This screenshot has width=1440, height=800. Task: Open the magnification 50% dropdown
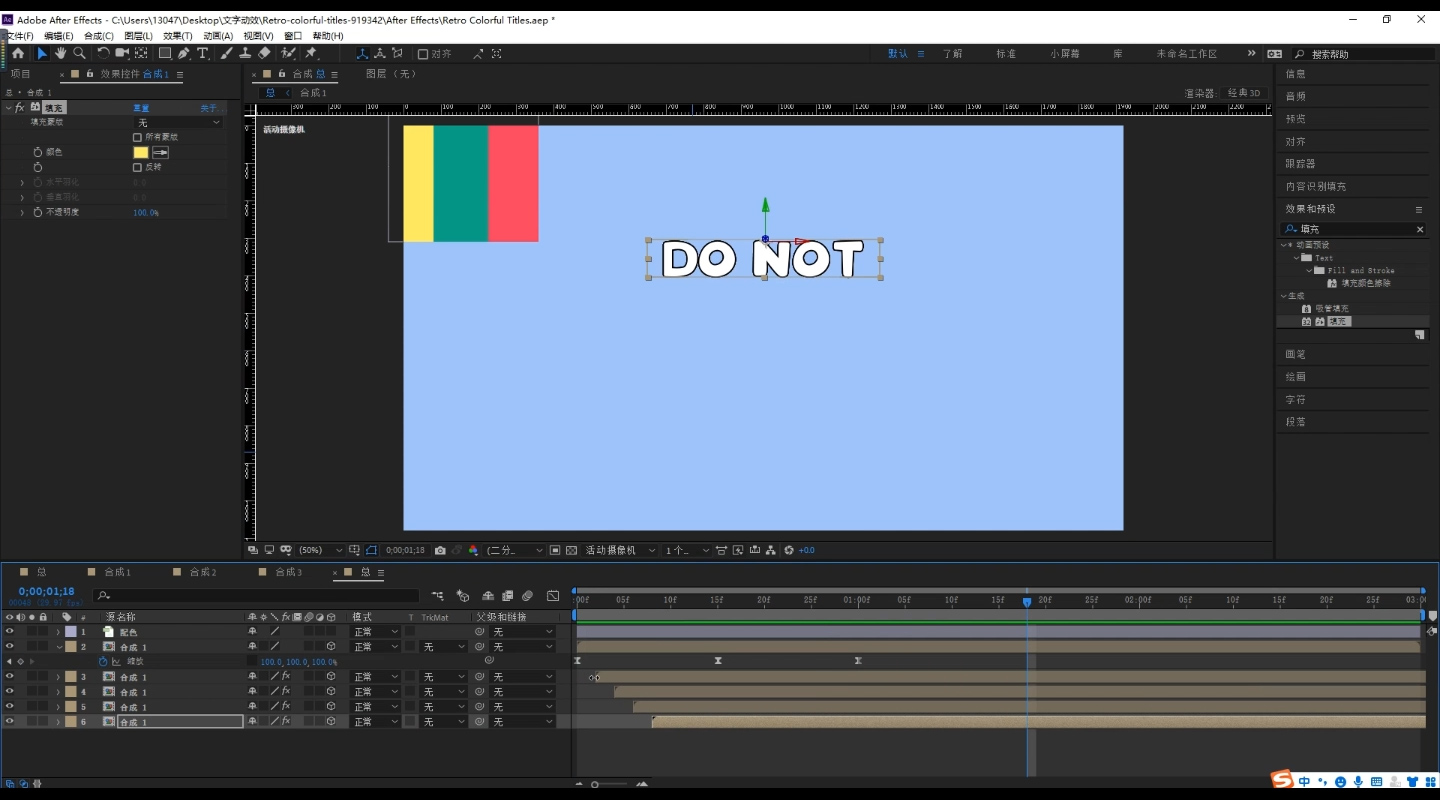pos(320,550)
